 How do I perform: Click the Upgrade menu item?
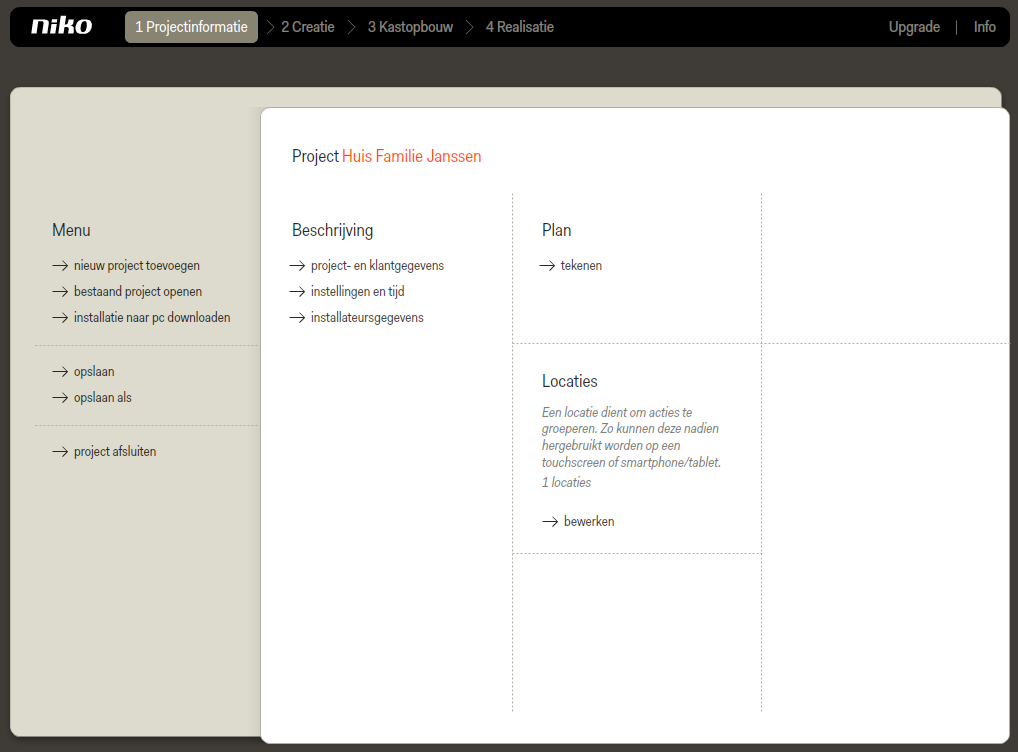click(914, 27)
